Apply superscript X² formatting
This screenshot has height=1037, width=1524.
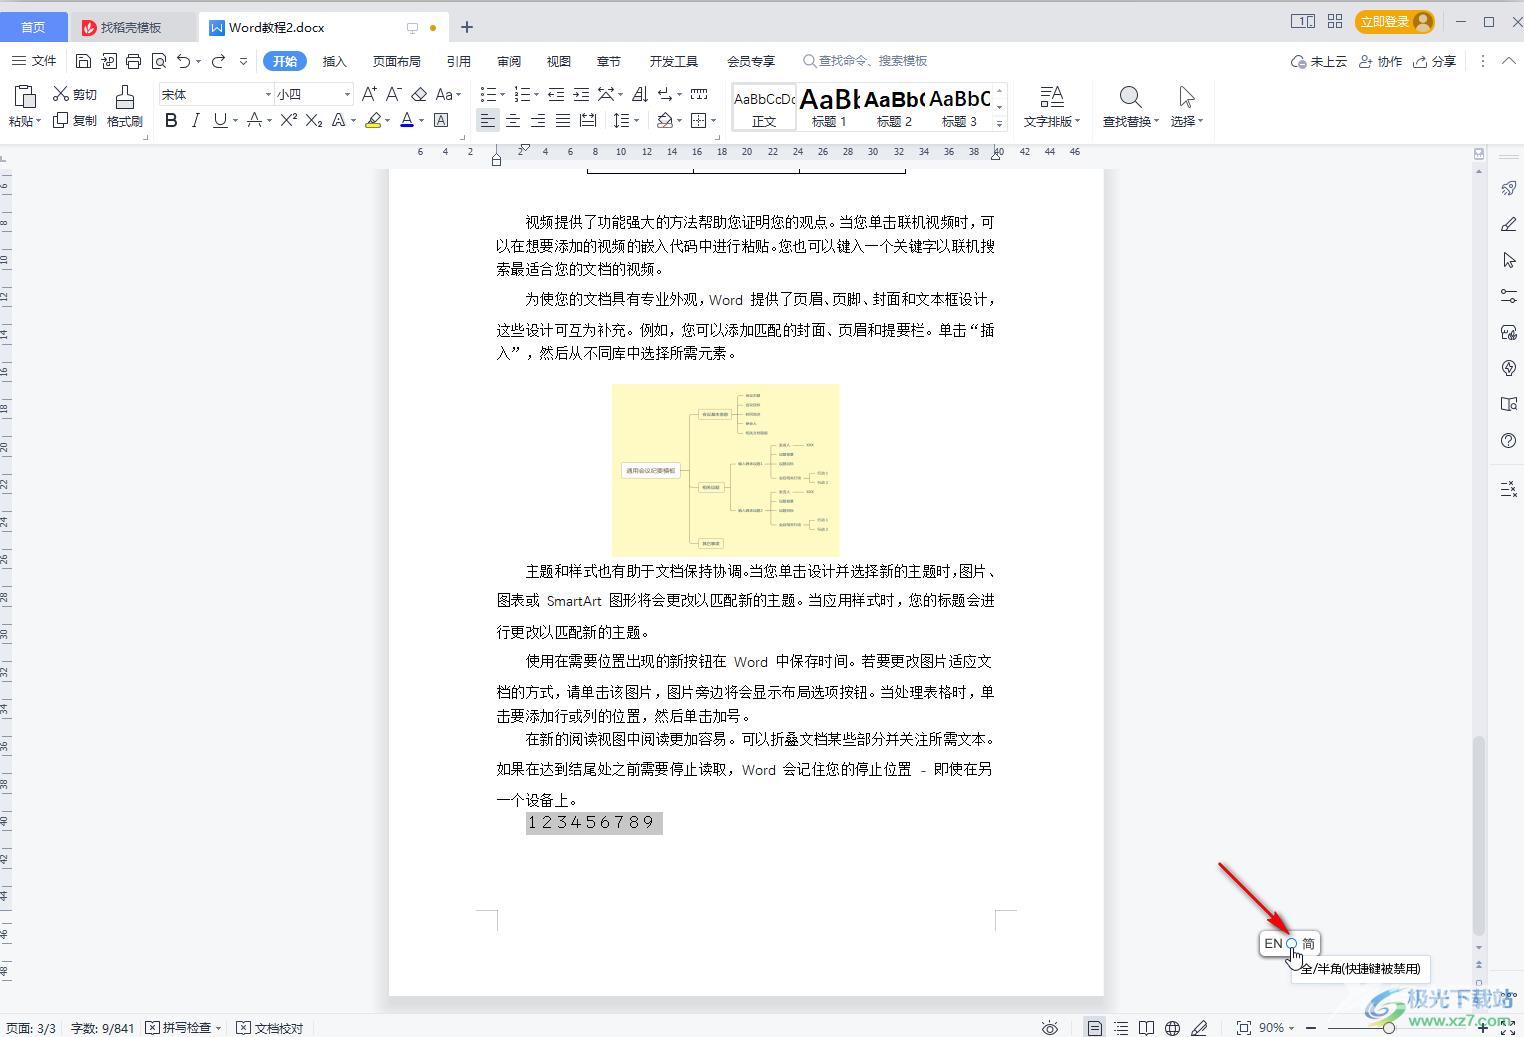pyautogui.click(x=289, y=120)
